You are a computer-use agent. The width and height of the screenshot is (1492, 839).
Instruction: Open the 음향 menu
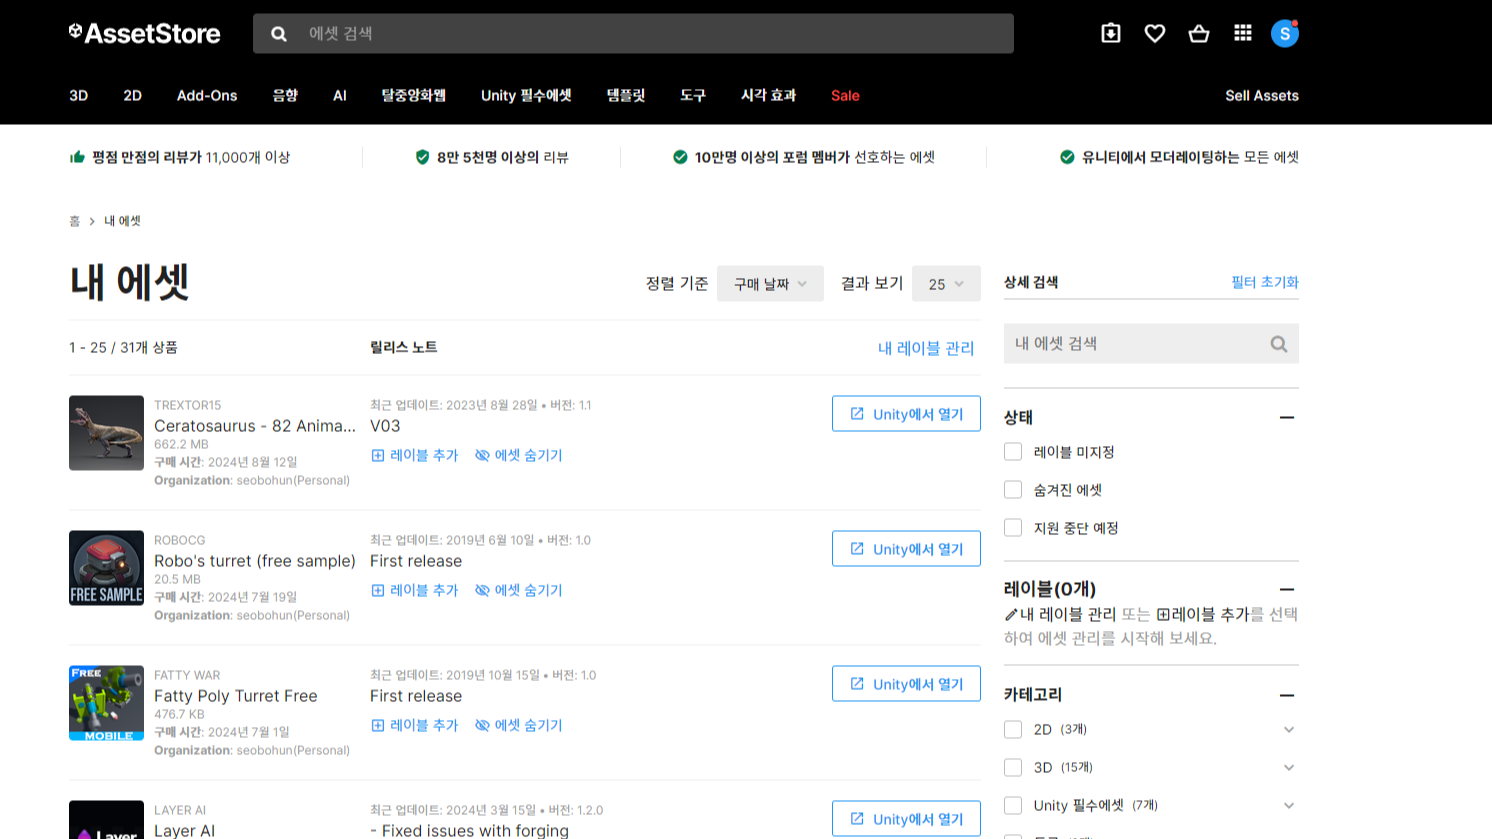point(285,96)
